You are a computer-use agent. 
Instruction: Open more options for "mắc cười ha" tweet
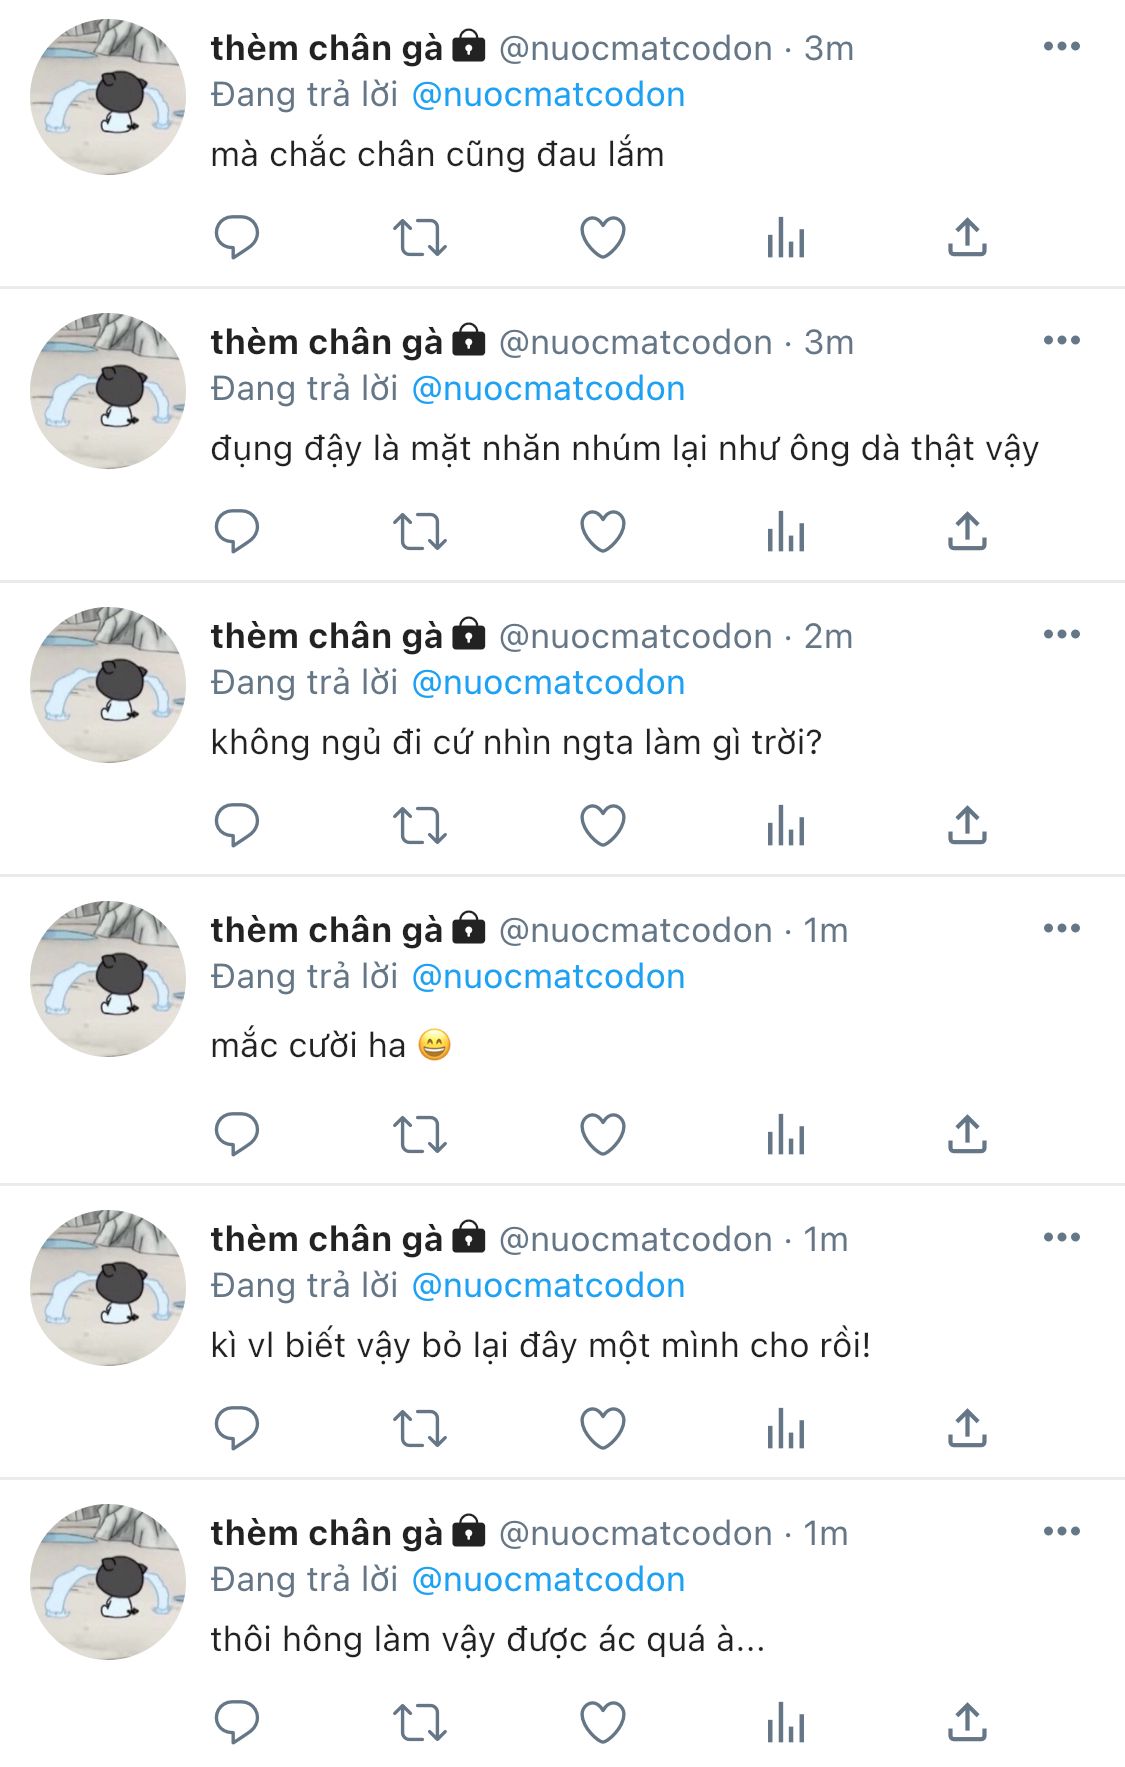[1061, 929]
